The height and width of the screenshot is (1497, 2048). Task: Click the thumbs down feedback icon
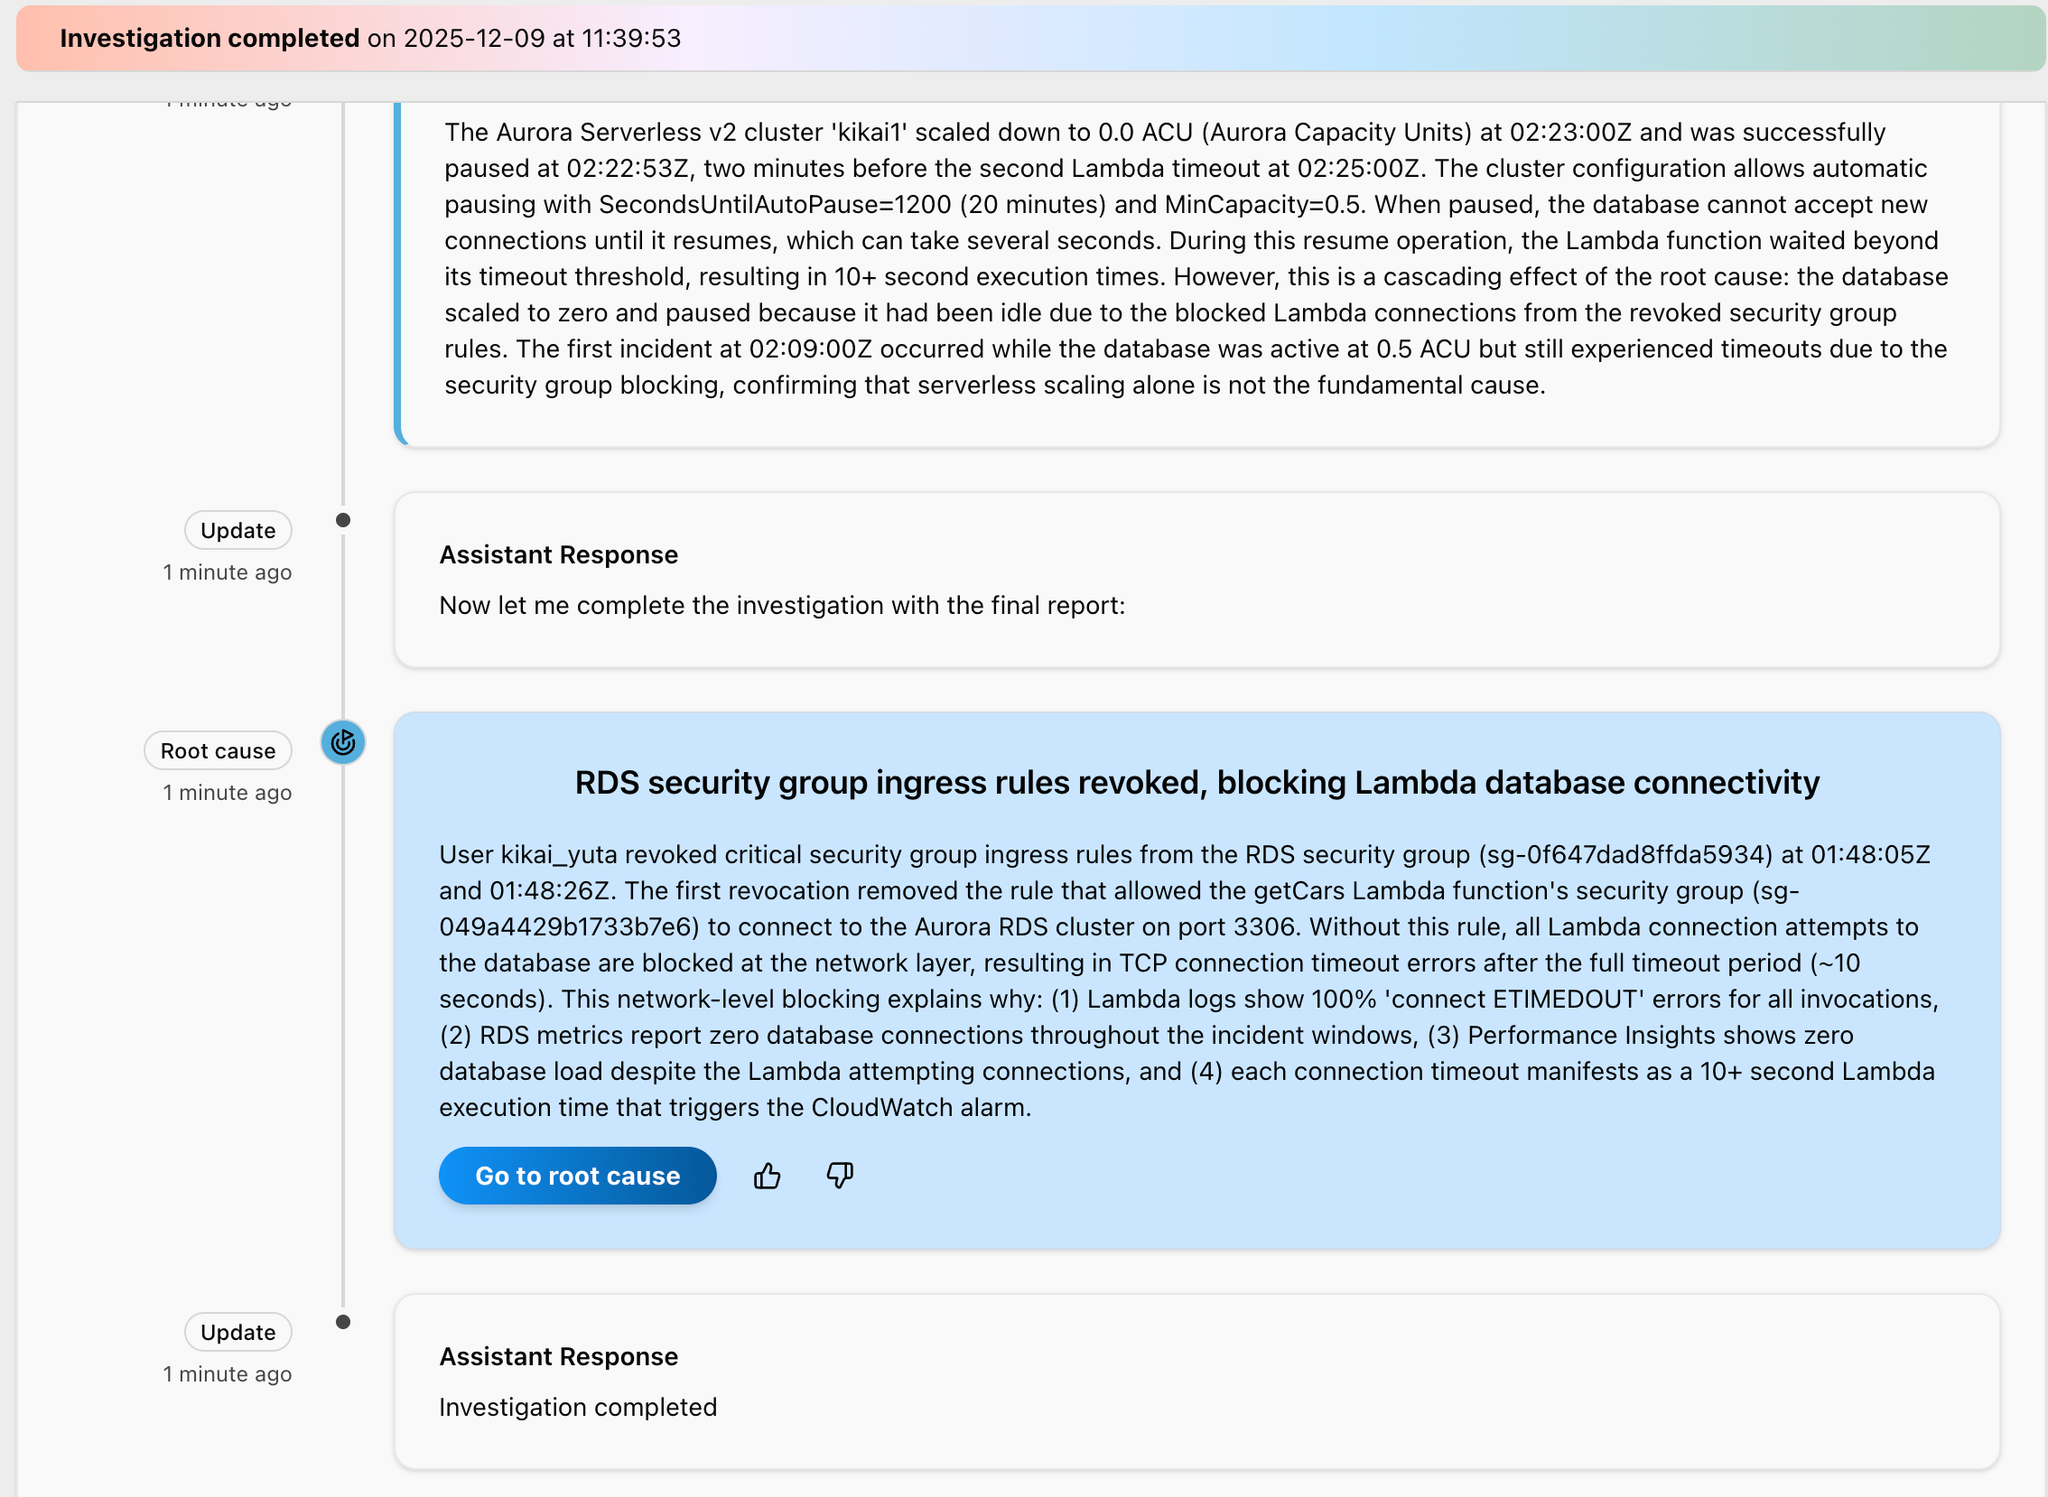point(840,1176)
